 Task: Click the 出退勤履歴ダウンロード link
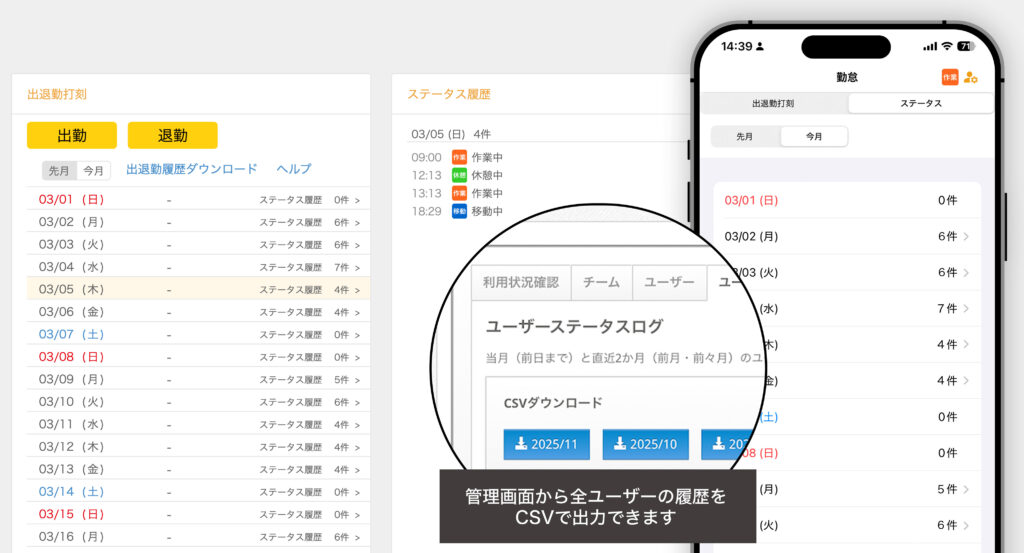tap(192, 169)
